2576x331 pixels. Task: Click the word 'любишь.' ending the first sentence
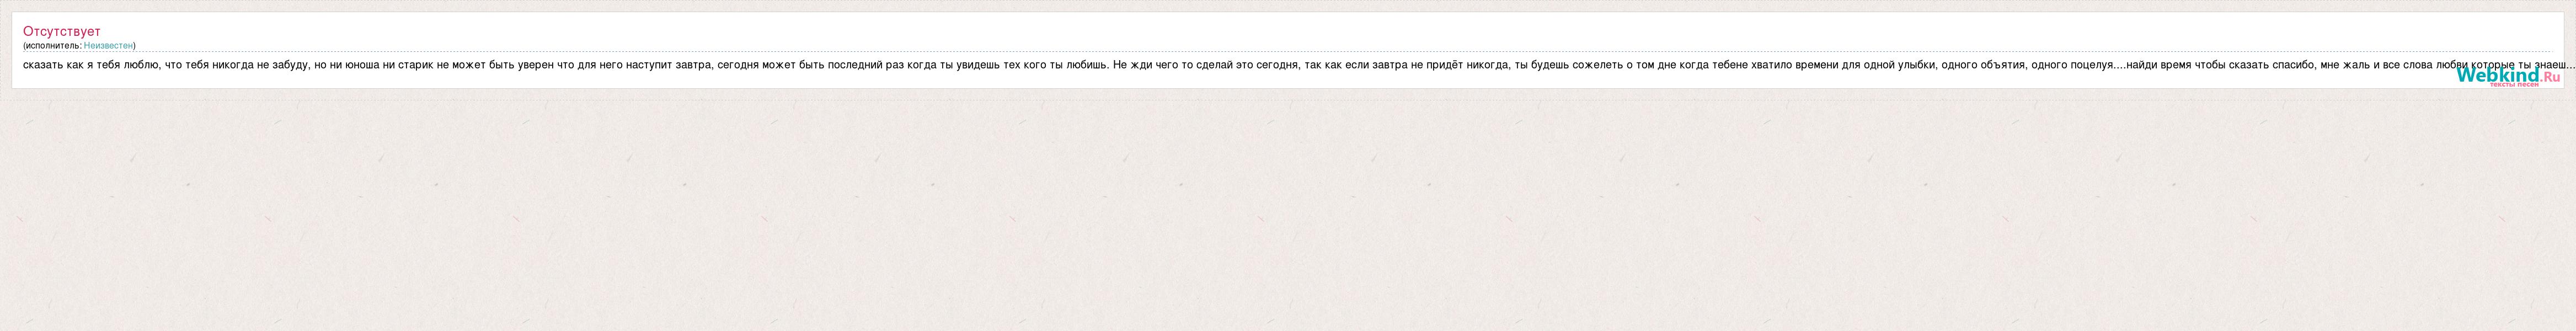[x=1085, y=65]
